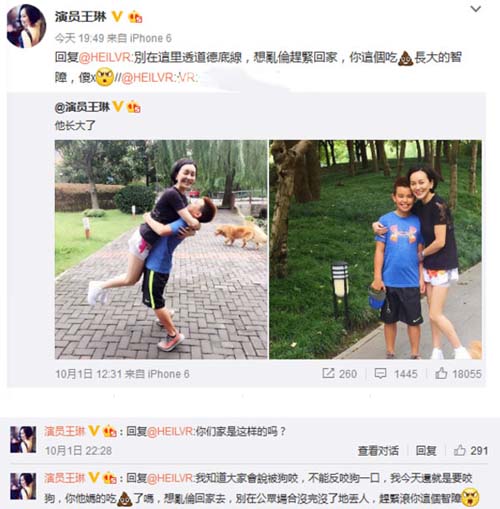Image resolution: width=500 pixels, height=509 pixels.
Task: Click the poster's profile avatar at top
Action: 26,26
